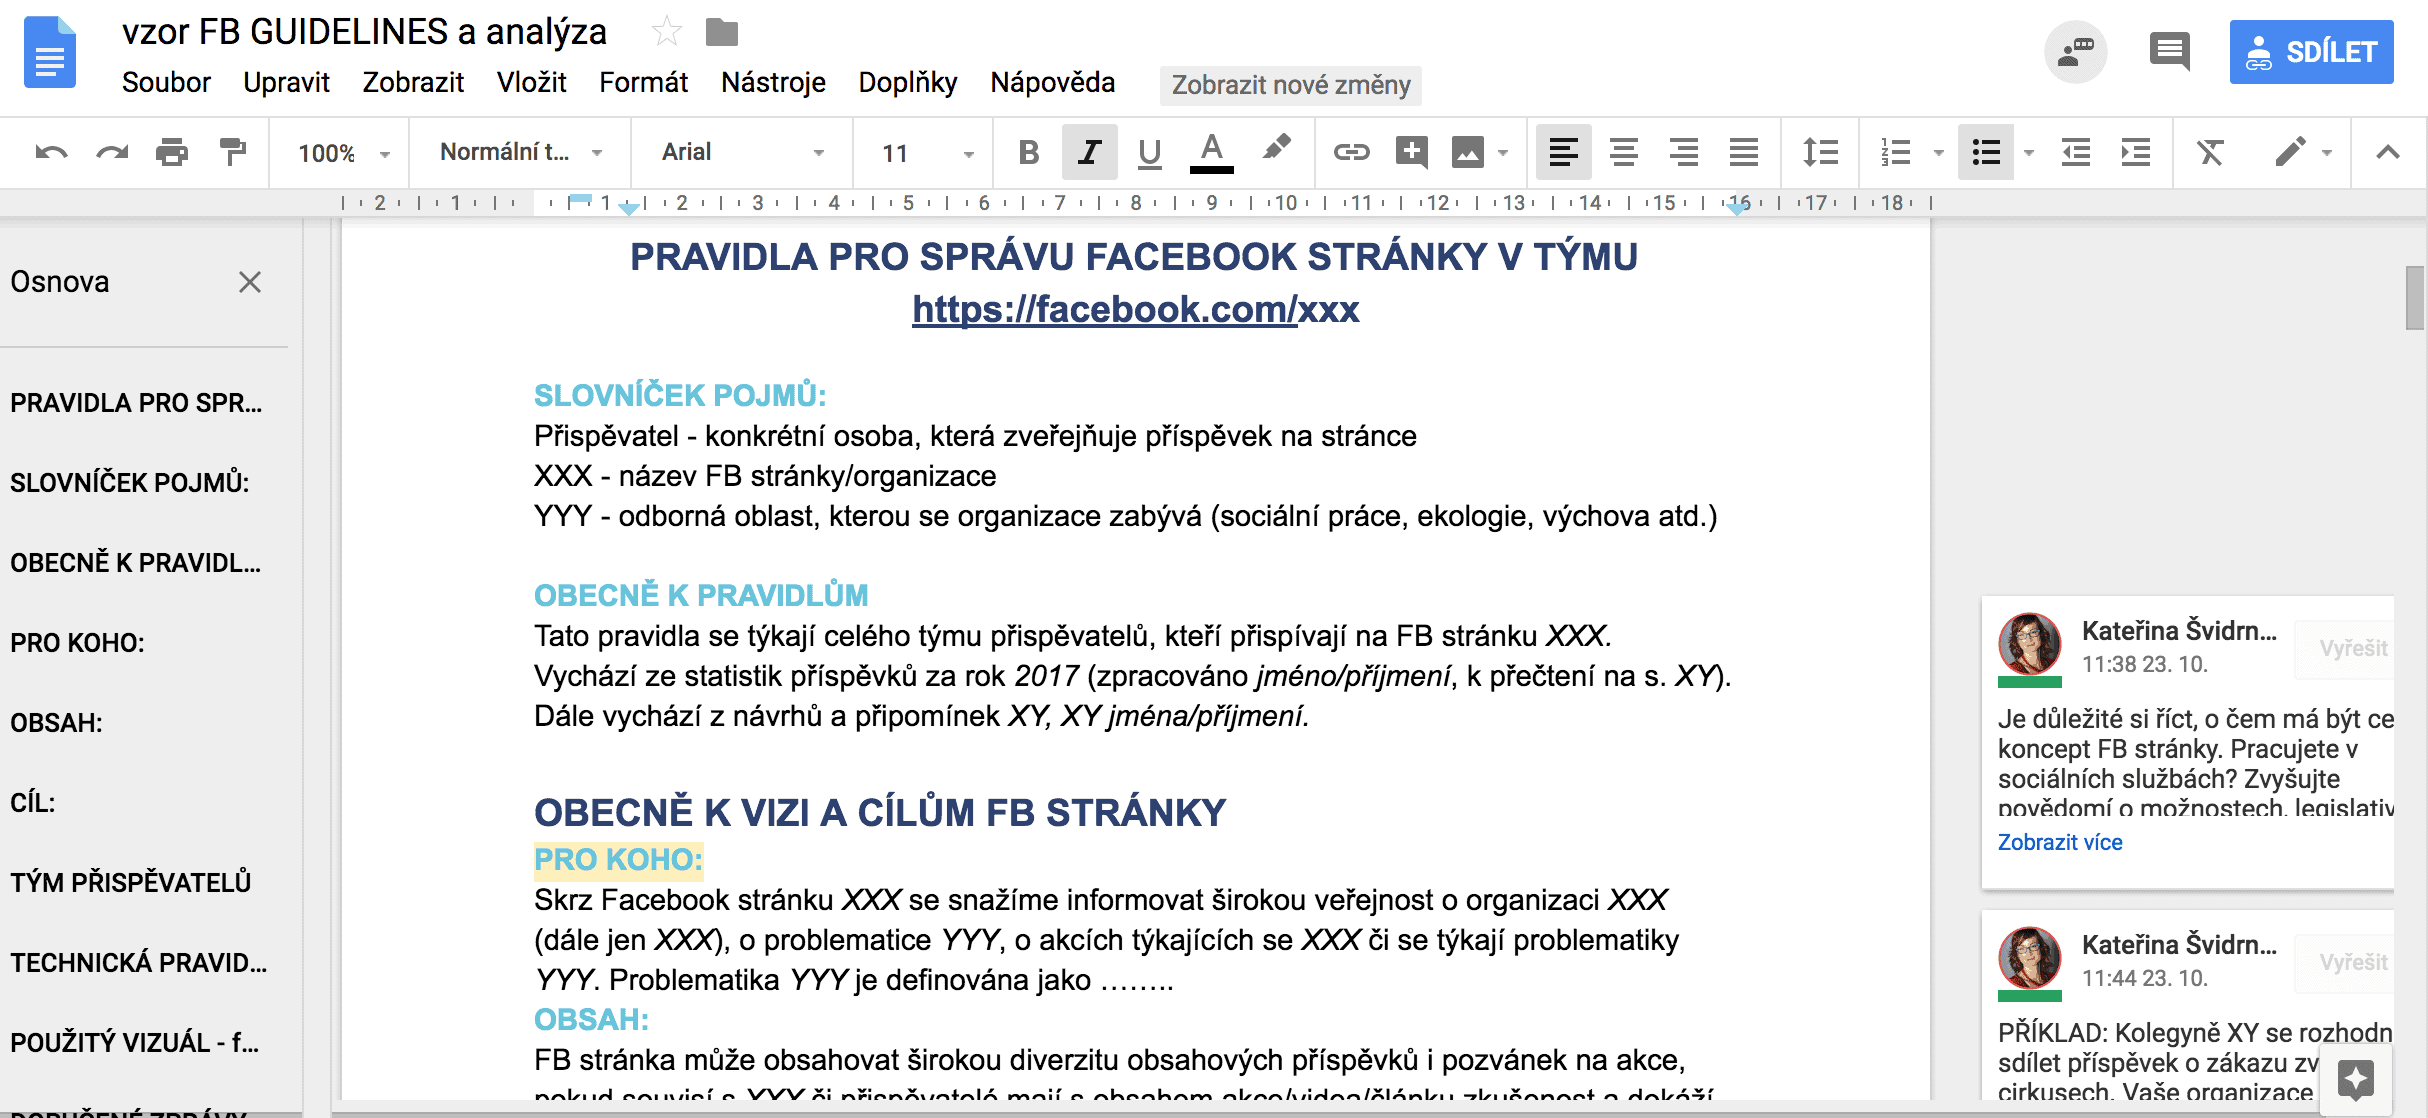Decrease indent icon in toolbar
This screenshot has width=2428, height=1118.
click(2076, 152)
